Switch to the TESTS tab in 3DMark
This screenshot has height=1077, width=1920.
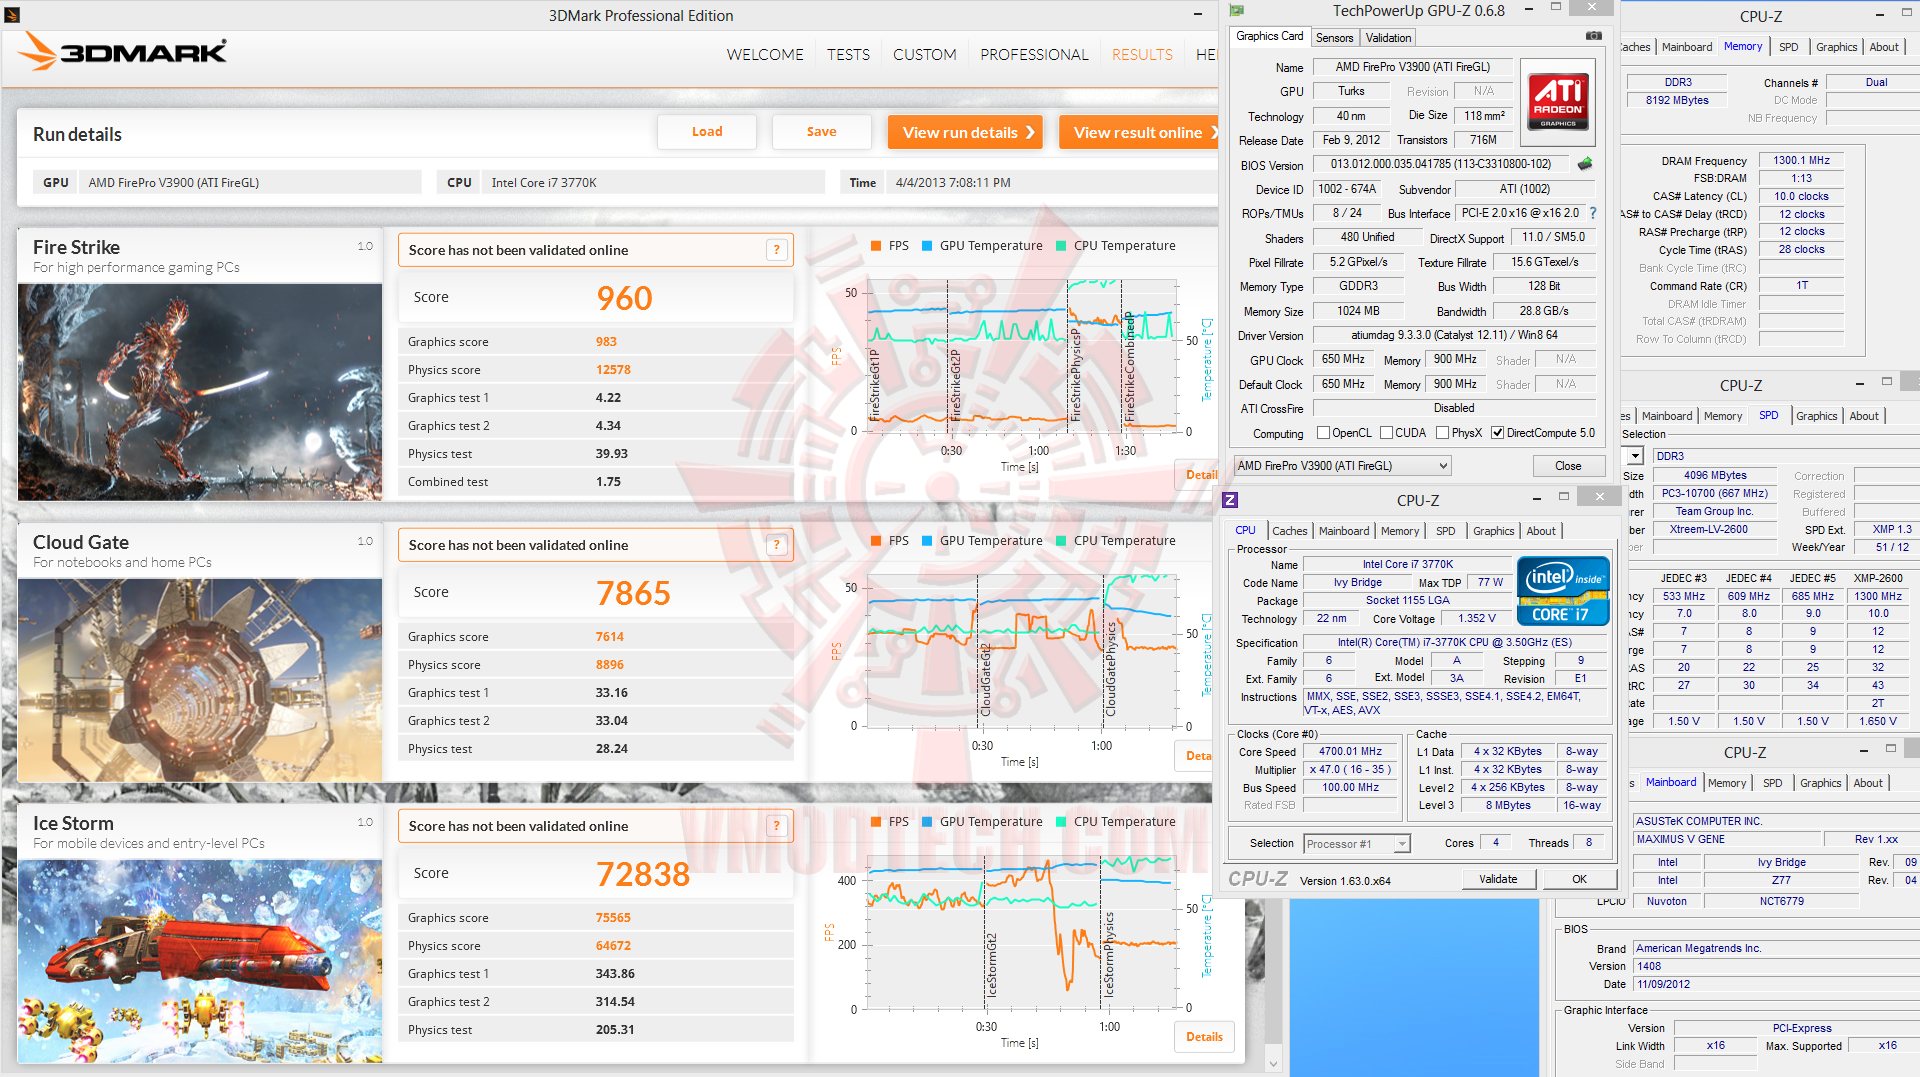(x=848, y=55)
